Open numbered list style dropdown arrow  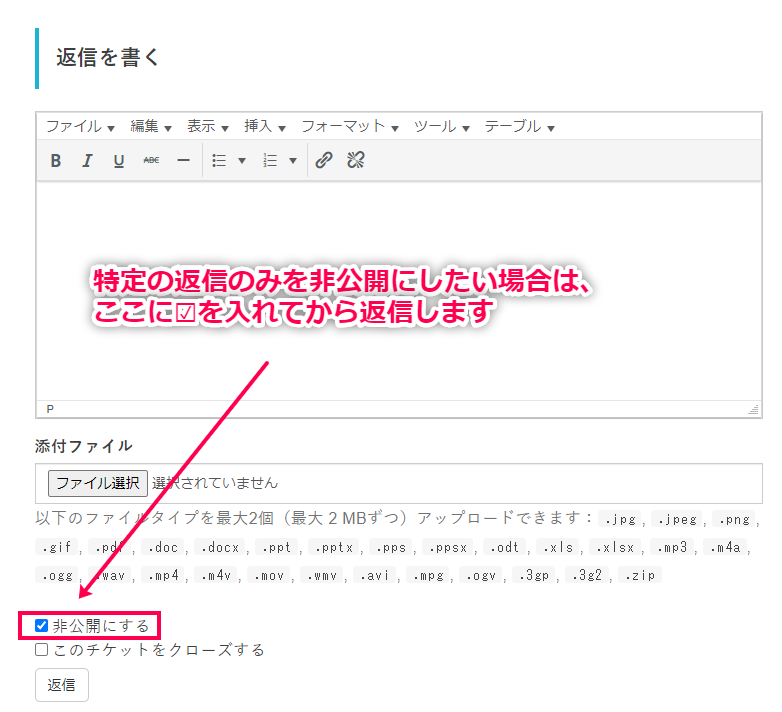(x=293, y=161)
